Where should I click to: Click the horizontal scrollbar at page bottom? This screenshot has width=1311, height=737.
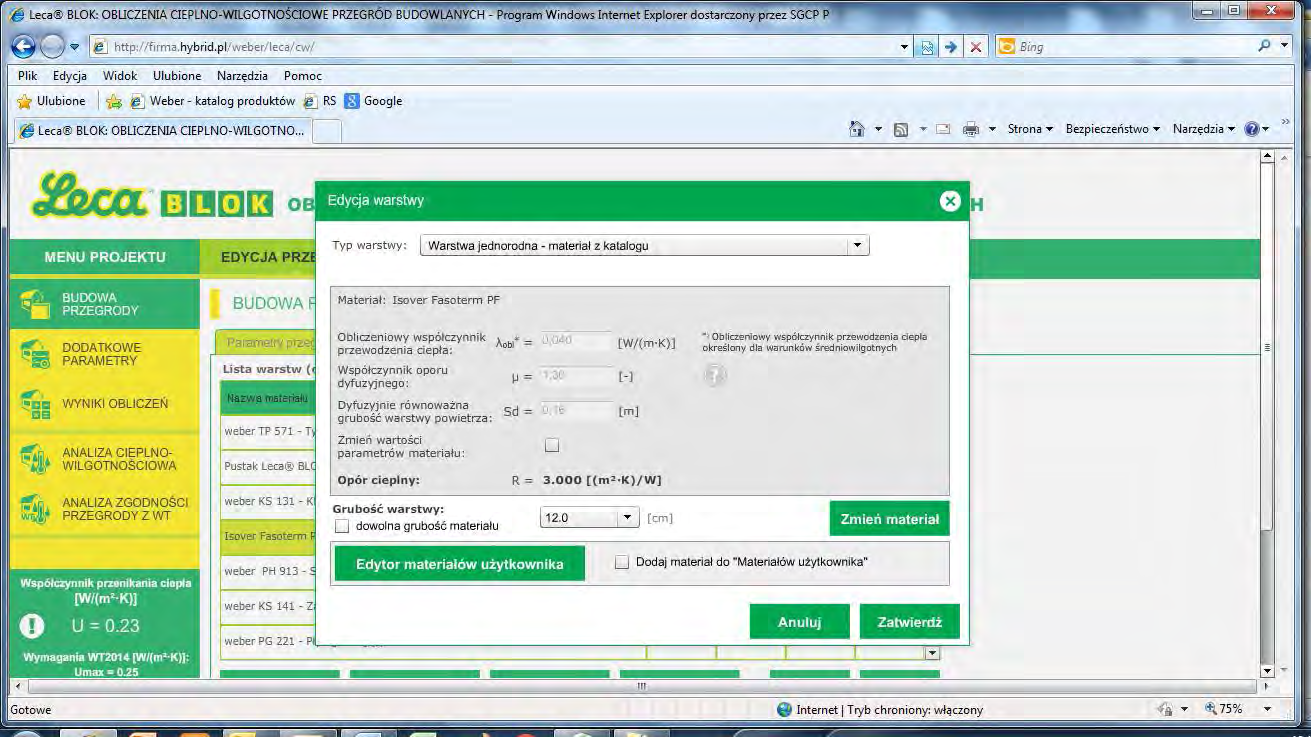[640, 687]
